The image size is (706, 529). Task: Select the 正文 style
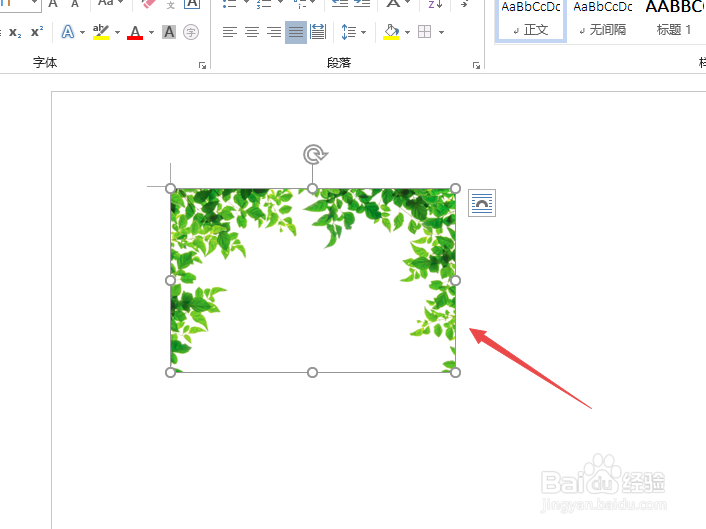(x=531, y=20)
